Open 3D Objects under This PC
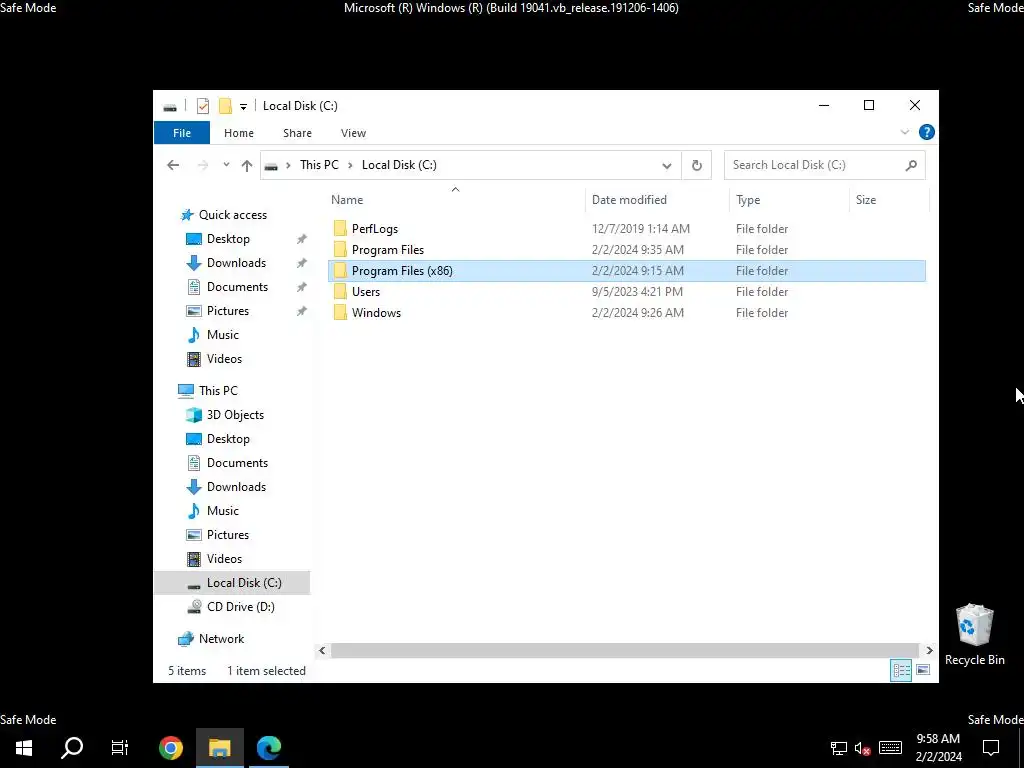 coord(235,415)
